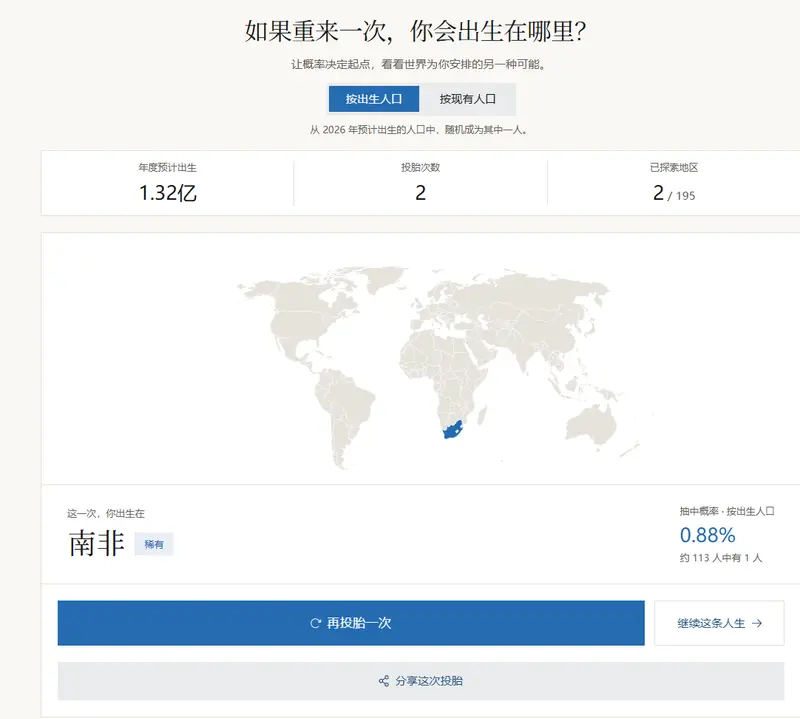The height and width of the screenshot is (719, 800).
Task: Click the 分享这次投胎 button
Action: coord(421,681)
